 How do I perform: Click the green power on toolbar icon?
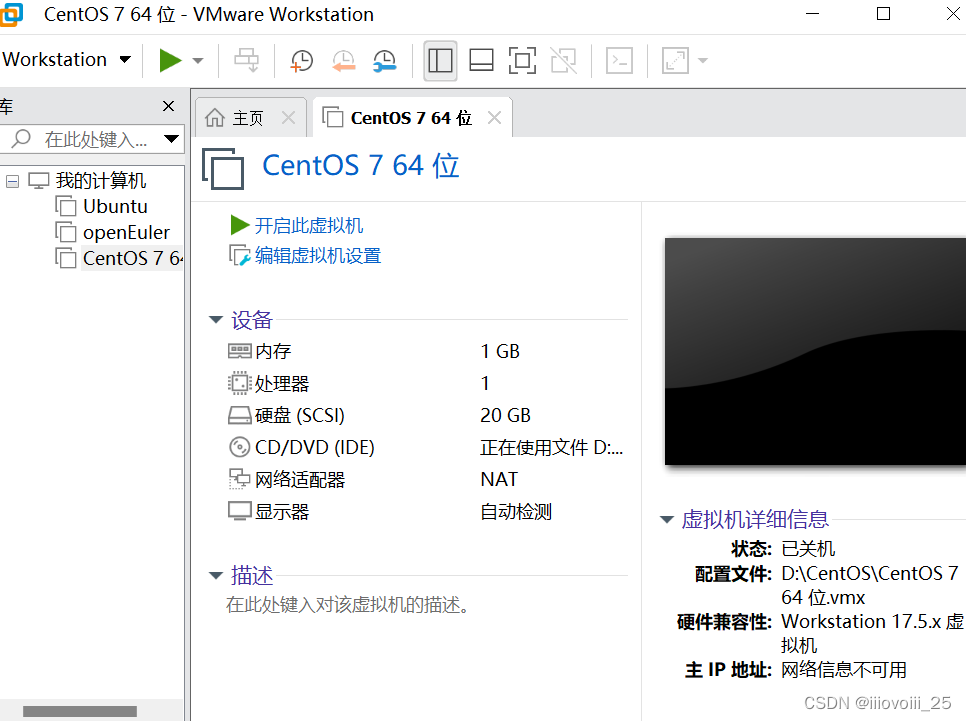pyautogui.click(x=169, y=60)
